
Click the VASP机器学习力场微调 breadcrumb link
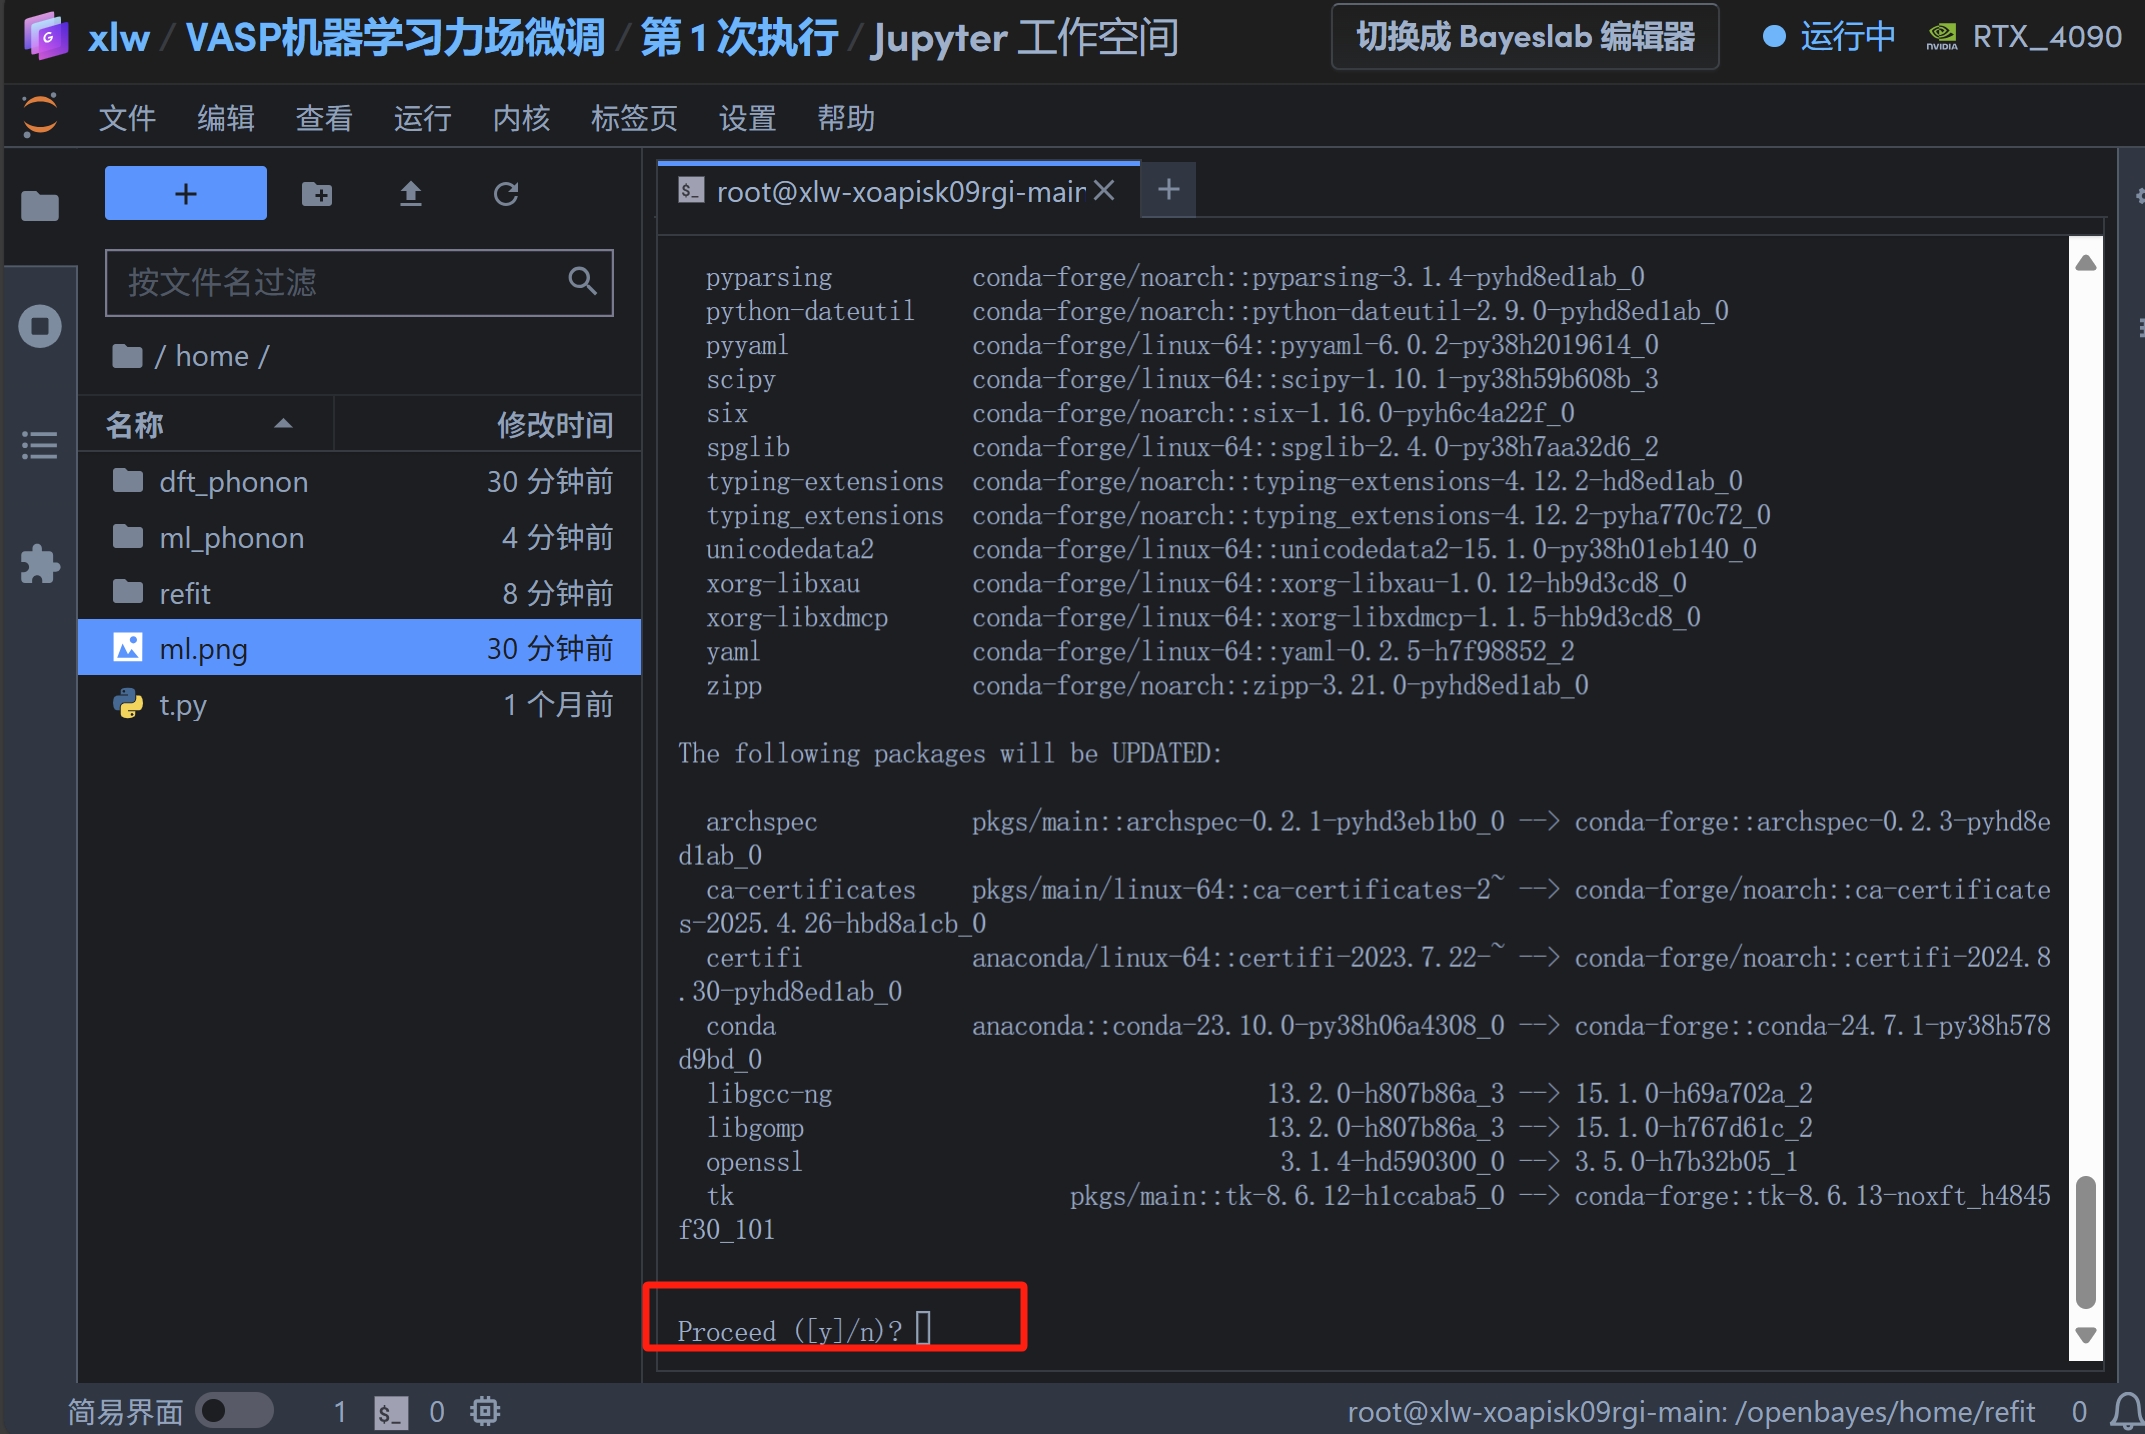(395, 38)
